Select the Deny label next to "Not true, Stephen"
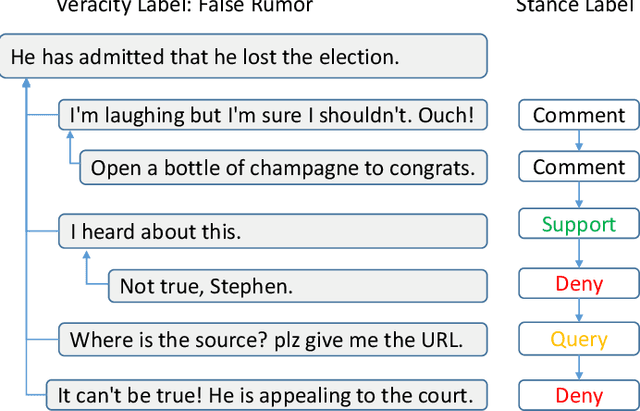The width and height of the screenshot is (640, 411). (578, 284)
